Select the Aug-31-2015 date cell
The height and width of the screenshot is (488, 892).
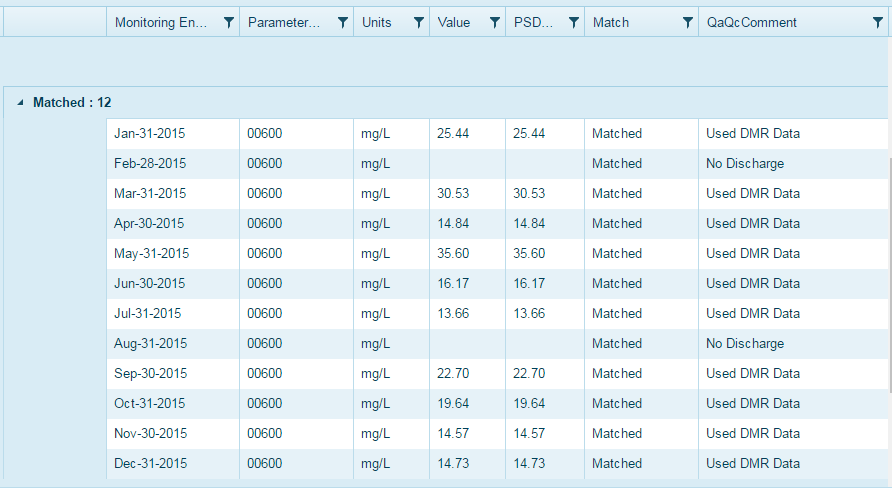pyautogui.click(x=151, y=343)
